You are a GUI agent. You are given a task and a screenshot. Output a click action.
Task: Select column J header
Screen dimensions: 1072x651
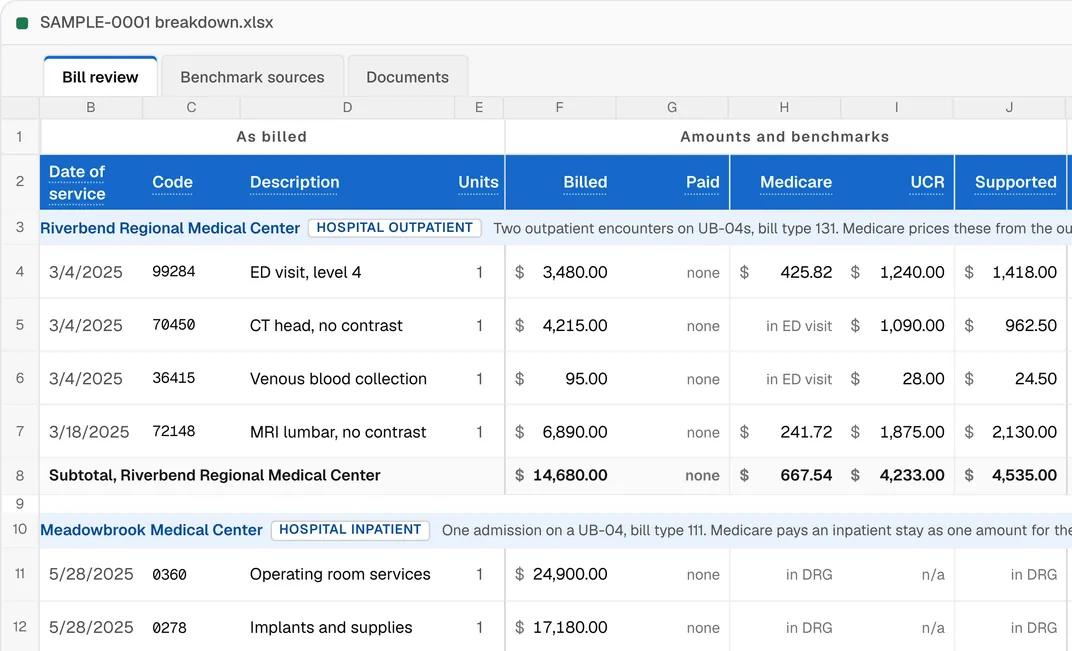click(1009, 107)
